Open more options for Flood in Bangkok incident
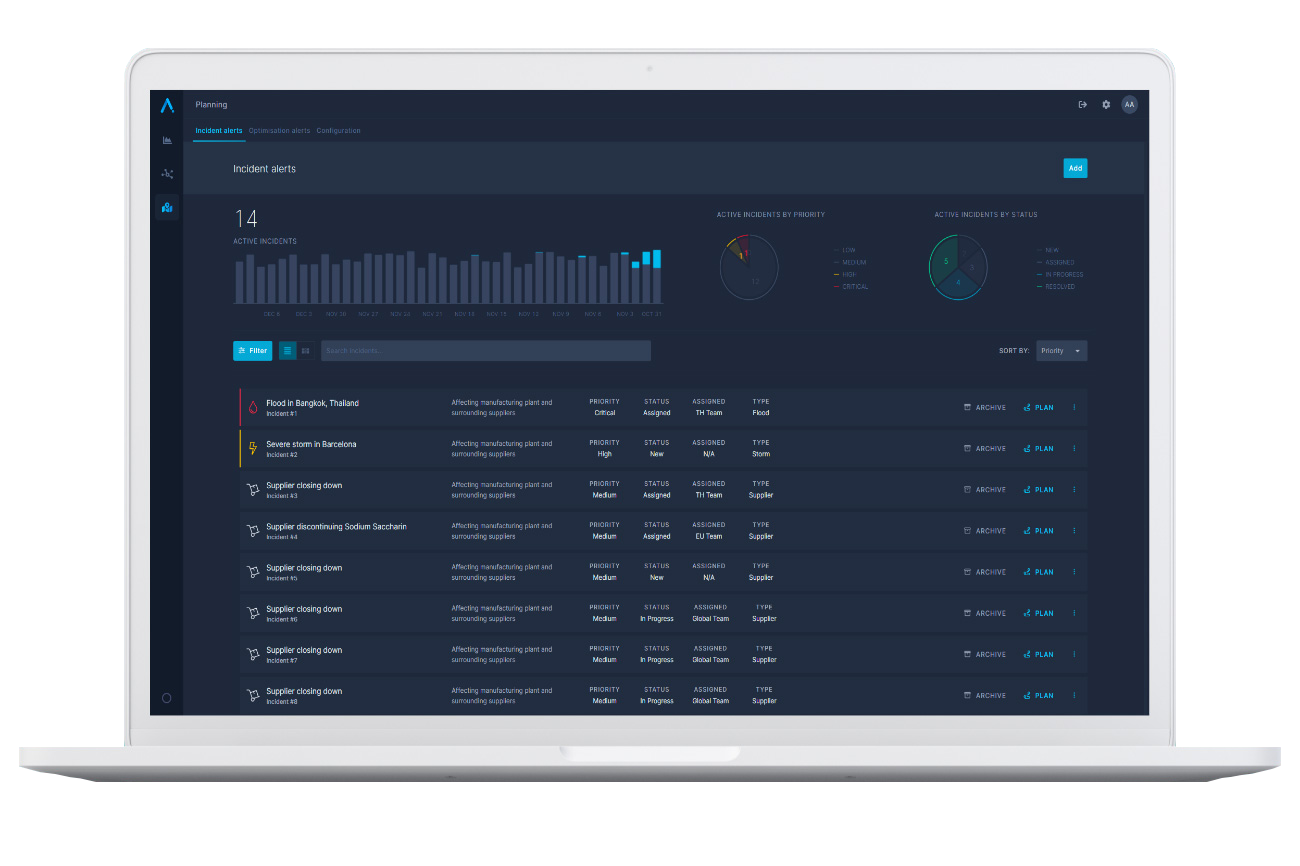The image size is (1300, 866). pos(1074,408)
